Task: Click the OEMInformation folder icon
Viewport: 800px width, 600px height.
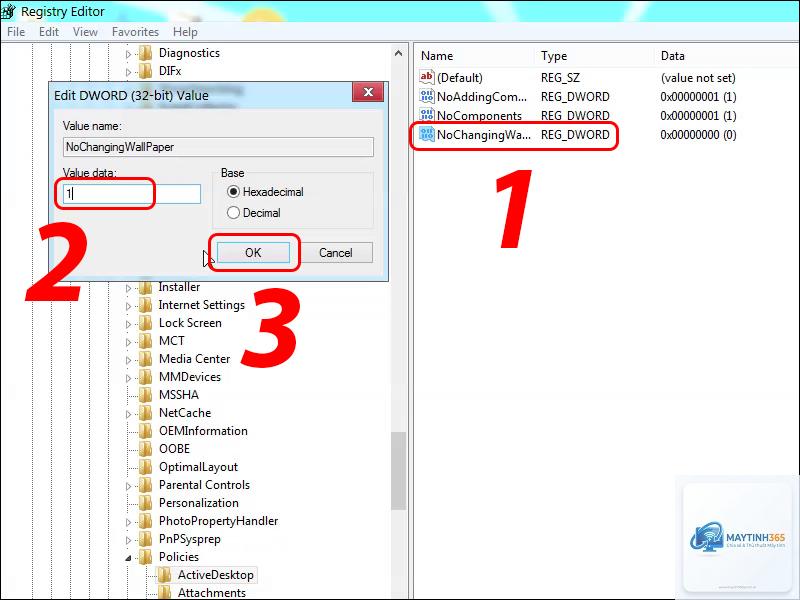Action: click(146, 431)
